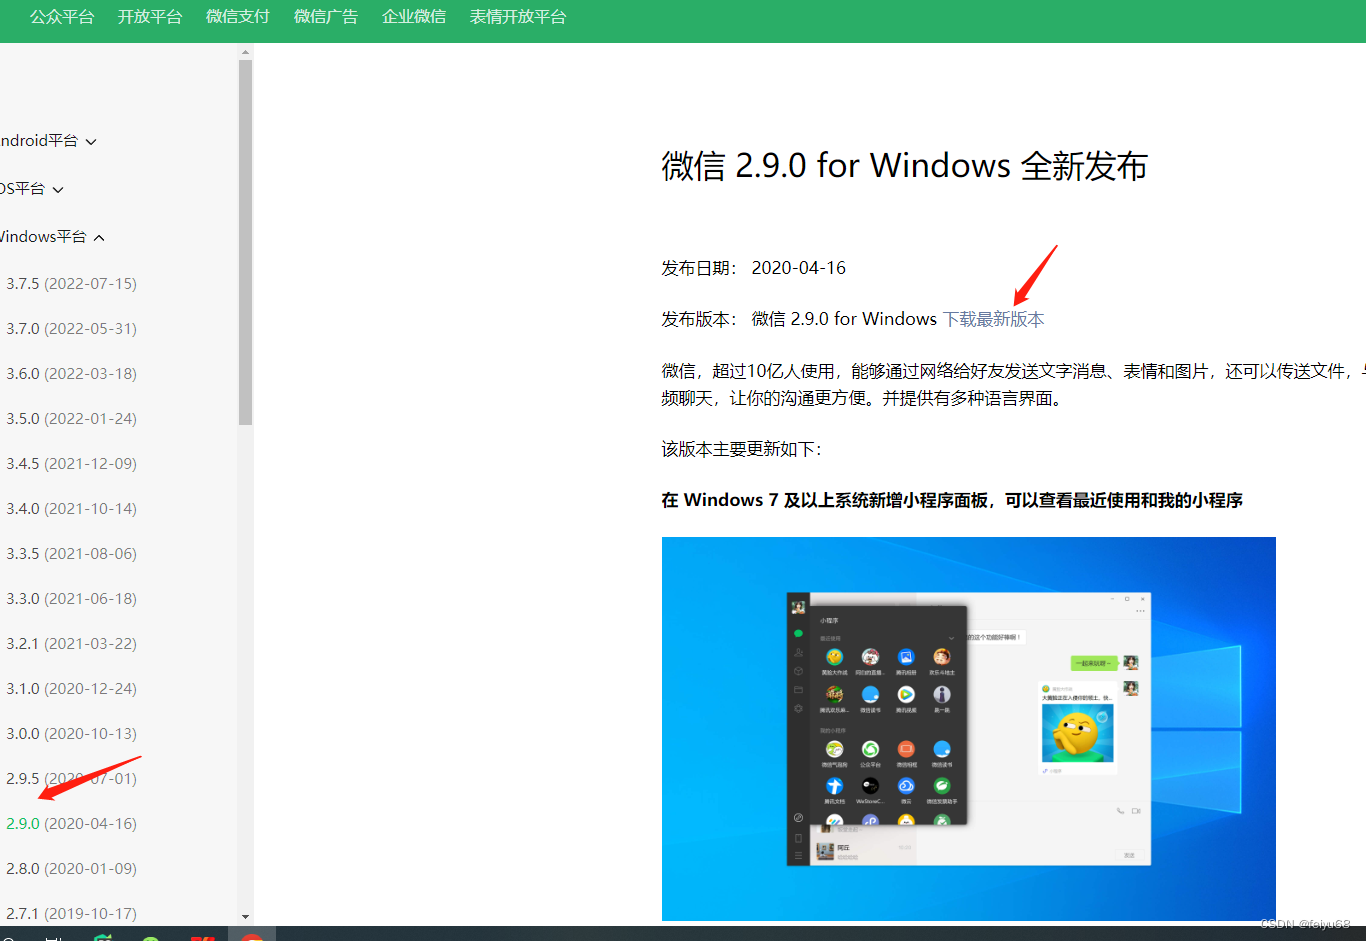Open 企业微信 from the top bar
The width and height of the screenshot is (1366, 941).
pyautogui.click(x=414, y=17)
